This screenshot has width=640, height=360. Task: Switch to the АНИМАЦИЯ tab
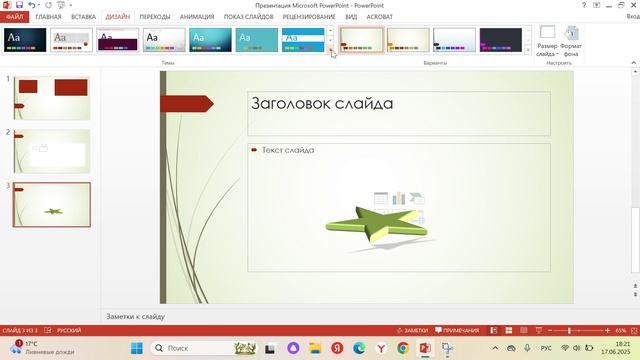[197, 17]
